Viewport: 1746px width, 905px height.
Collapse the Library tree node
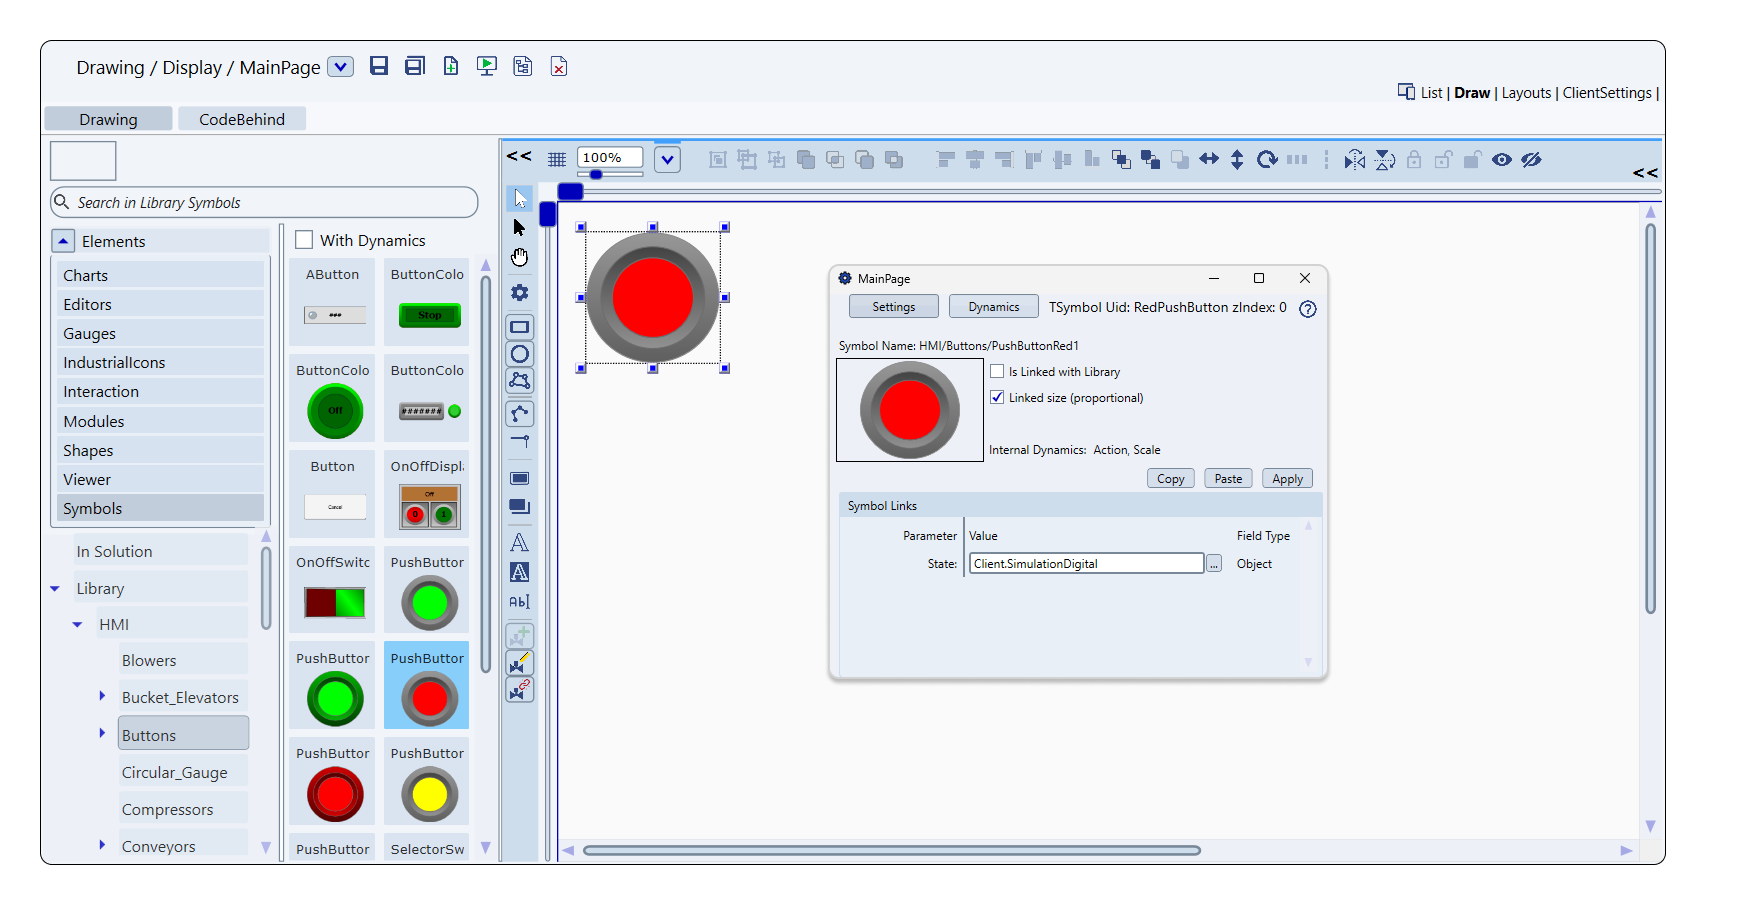tap(55, 589)
